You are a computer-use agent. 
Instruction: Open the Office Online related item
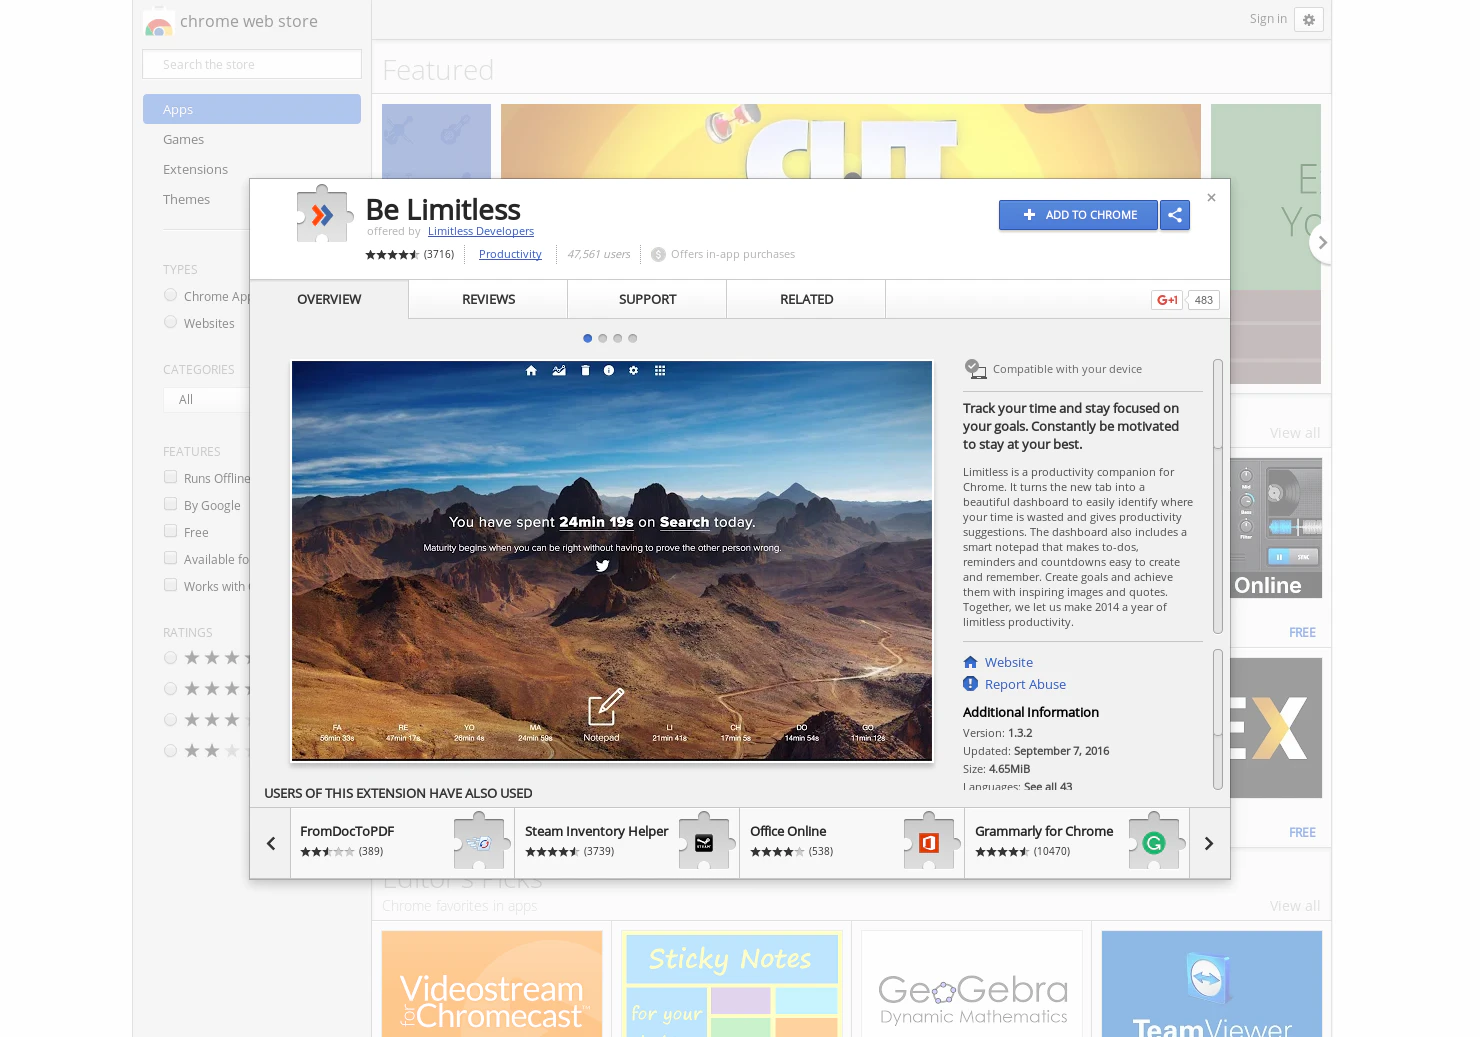pyautogui.click(x=852, y=843)
